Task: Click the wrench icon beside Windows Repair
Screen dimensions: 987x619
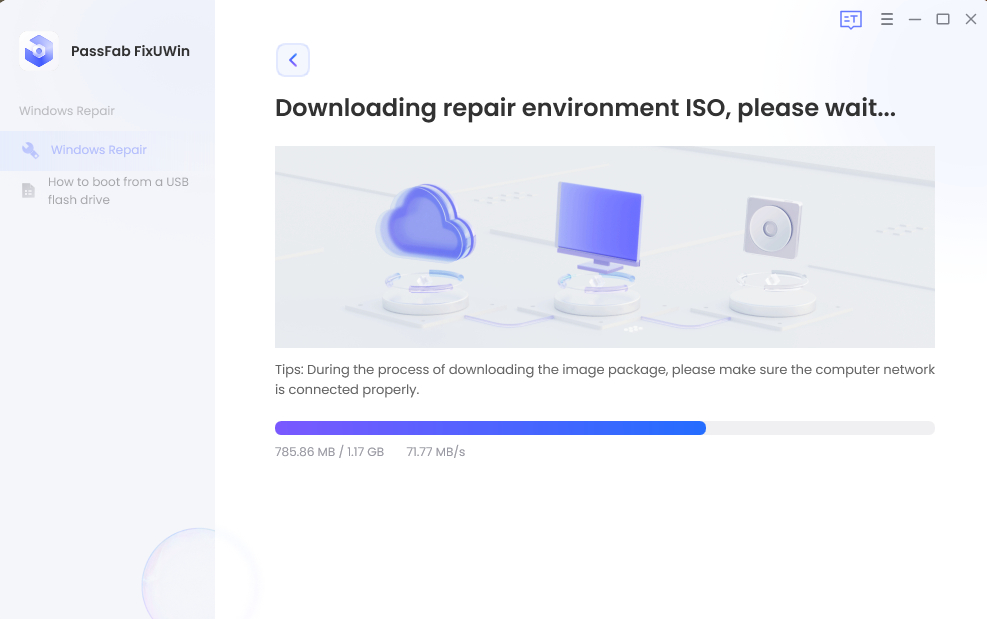Action: click(30, 150)
